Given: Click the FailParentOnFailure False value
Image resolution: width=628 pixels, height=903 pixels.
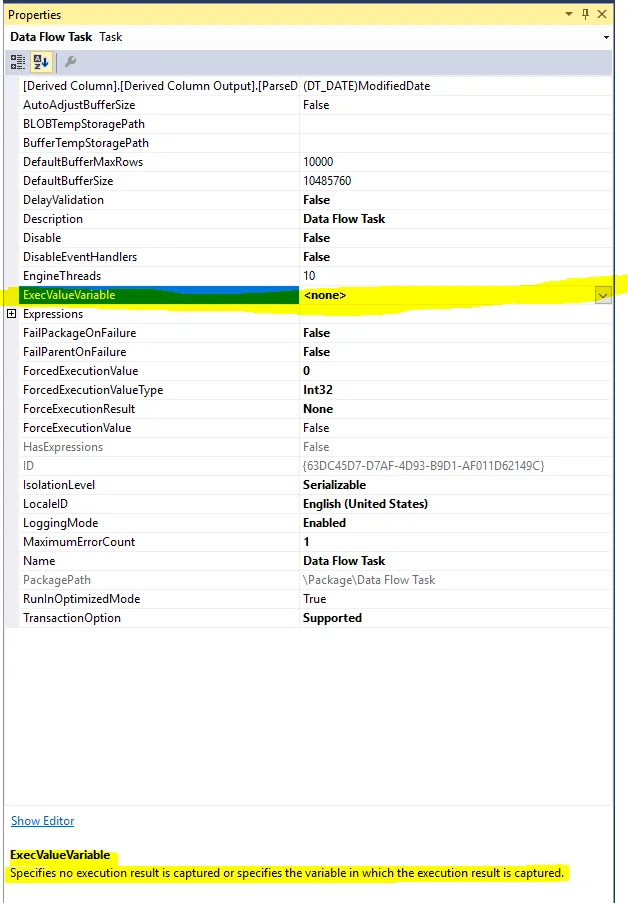Looking at the screenshot, I should 316,352.
